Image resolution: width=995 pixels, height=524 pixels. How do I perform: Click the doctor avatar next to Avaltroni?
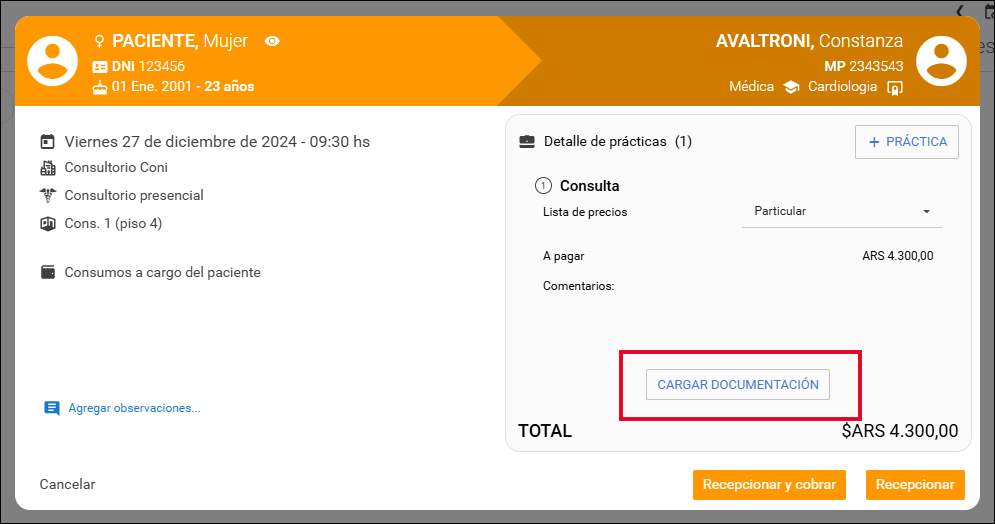click(941, 61)
